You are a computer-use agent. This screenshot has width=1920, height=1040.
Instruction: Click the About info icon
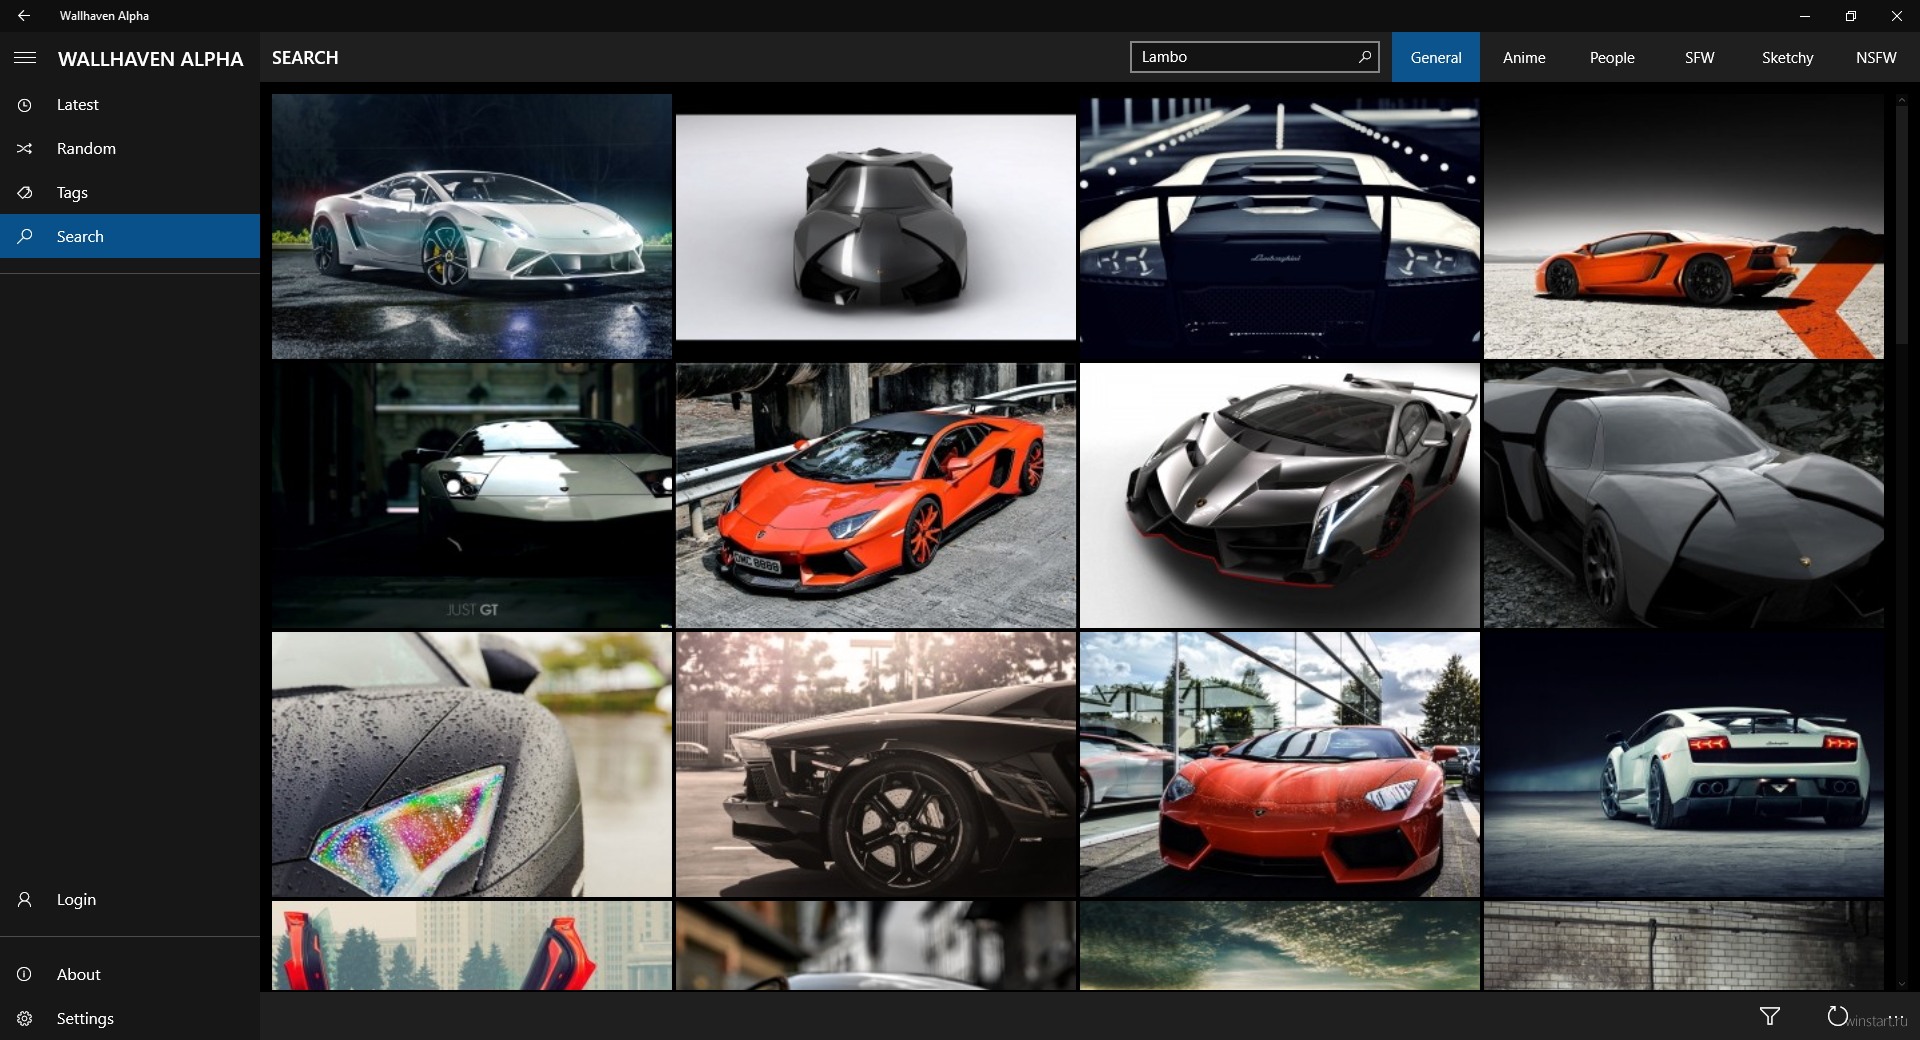point(25,974)
